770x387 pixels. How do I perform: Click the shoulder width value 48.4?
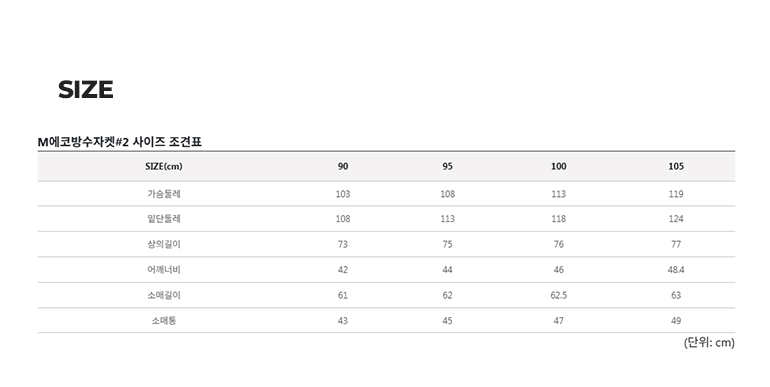pos(676,270)
